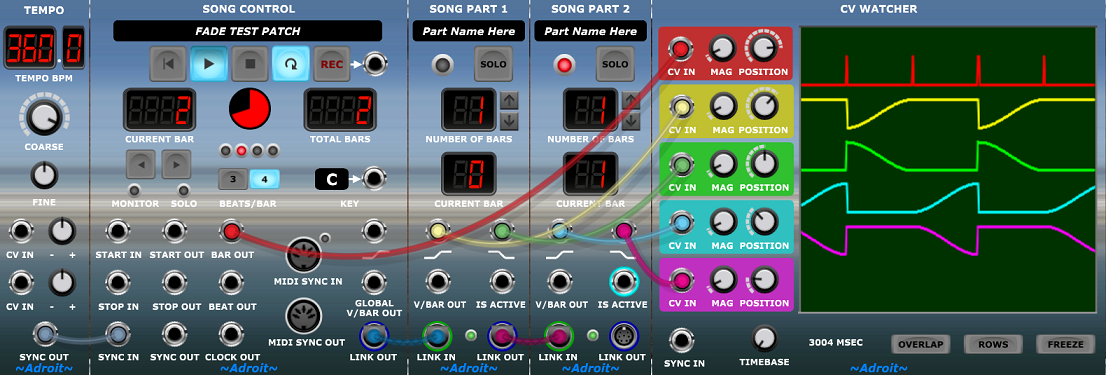The image size is (1106, 375).
Task: Click the play button in Song Control
Action: (209, 64)
